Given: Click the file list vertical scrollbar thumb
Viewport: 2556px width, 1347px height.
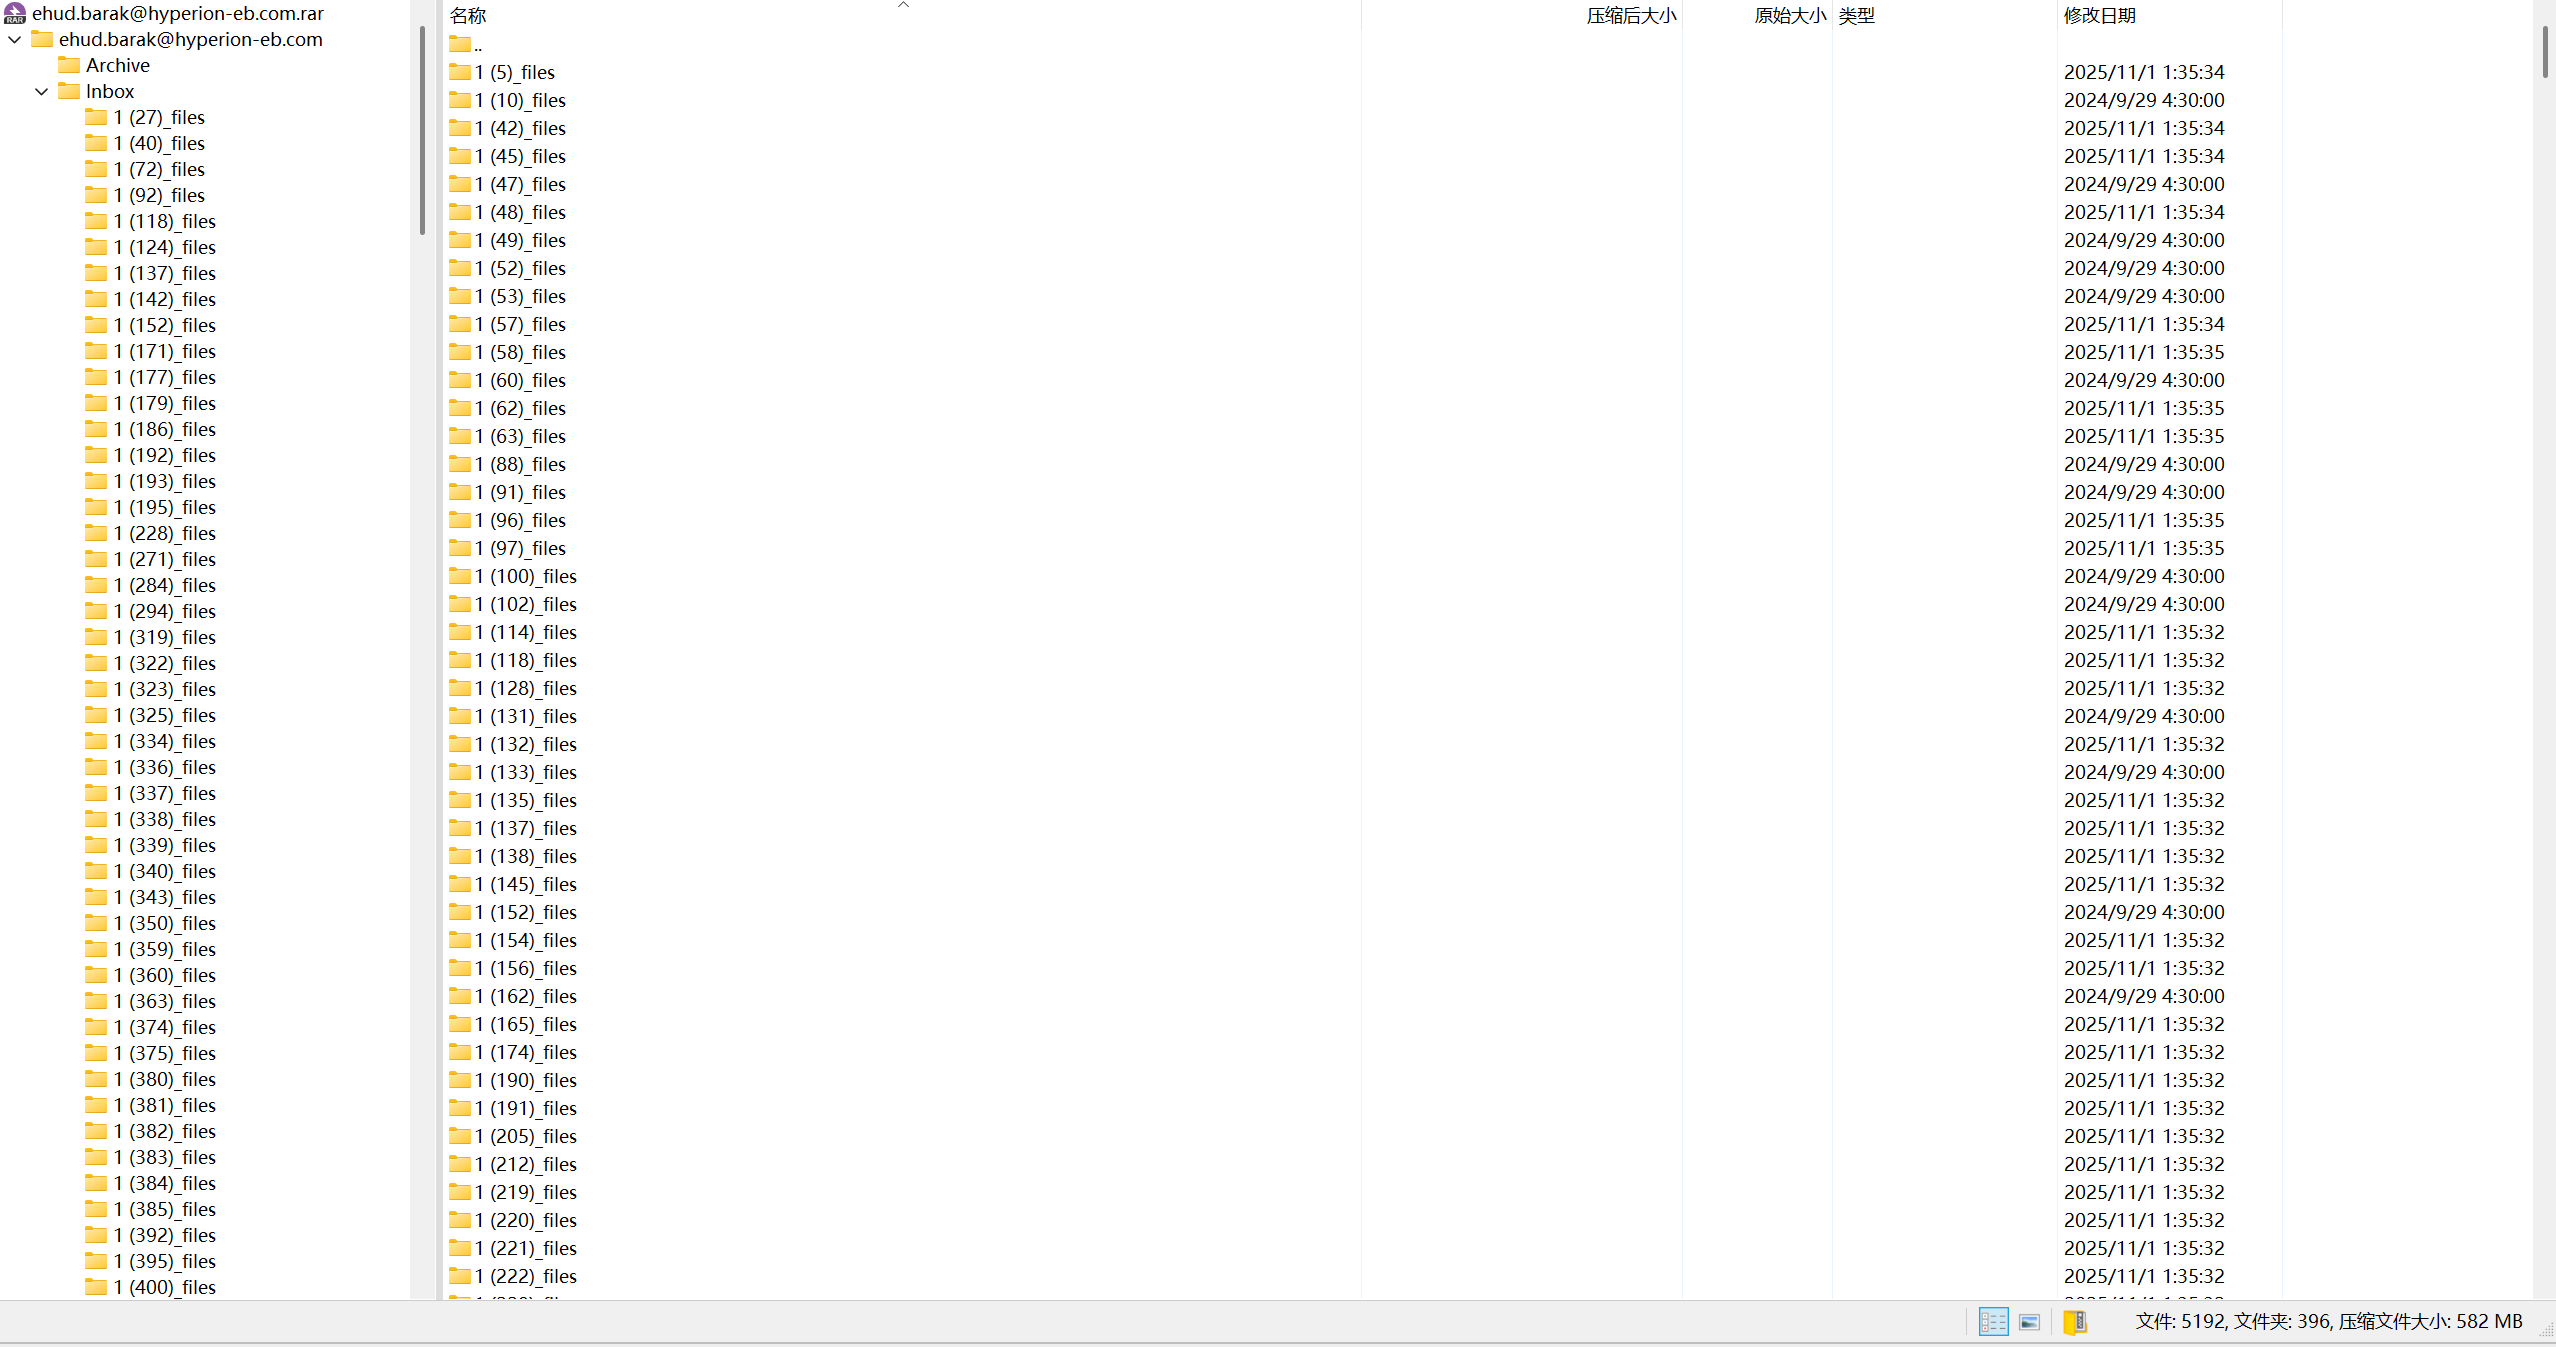Looking at the screenshot, I should (2545, 50).
